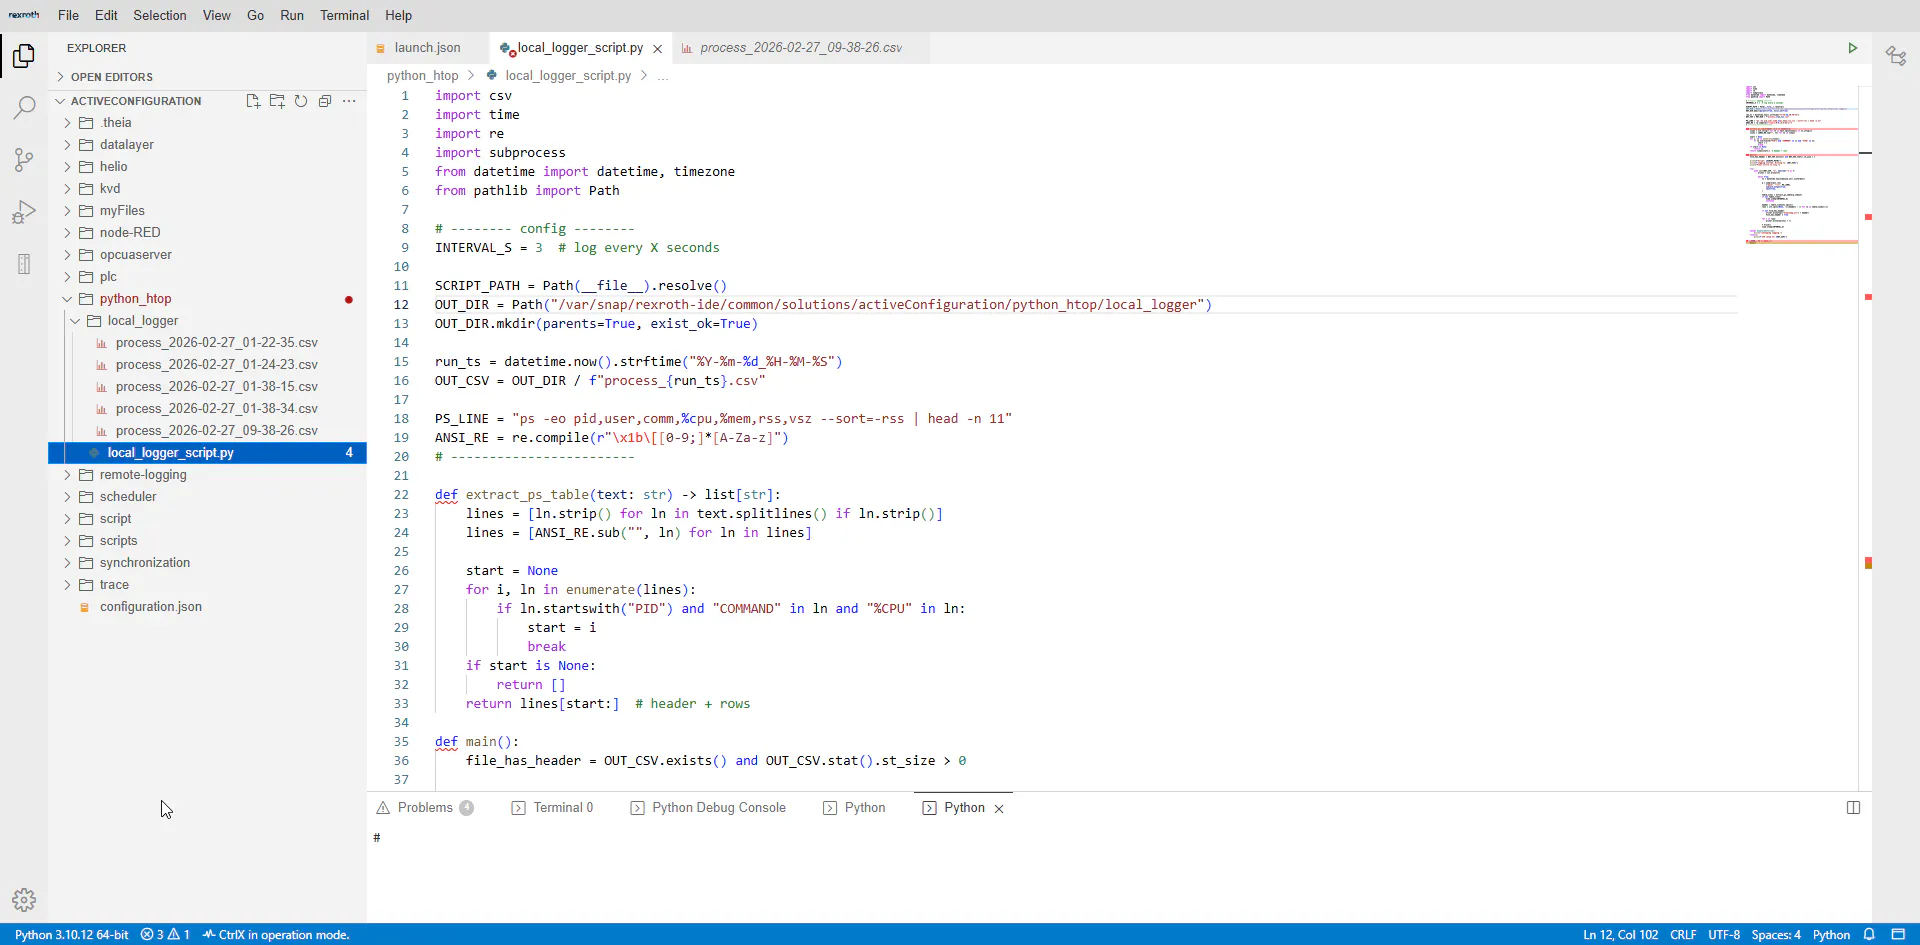Click Python 3.10.12 64-bit interpreter selector
The image size is (1920, 945).
pos(71,935)
